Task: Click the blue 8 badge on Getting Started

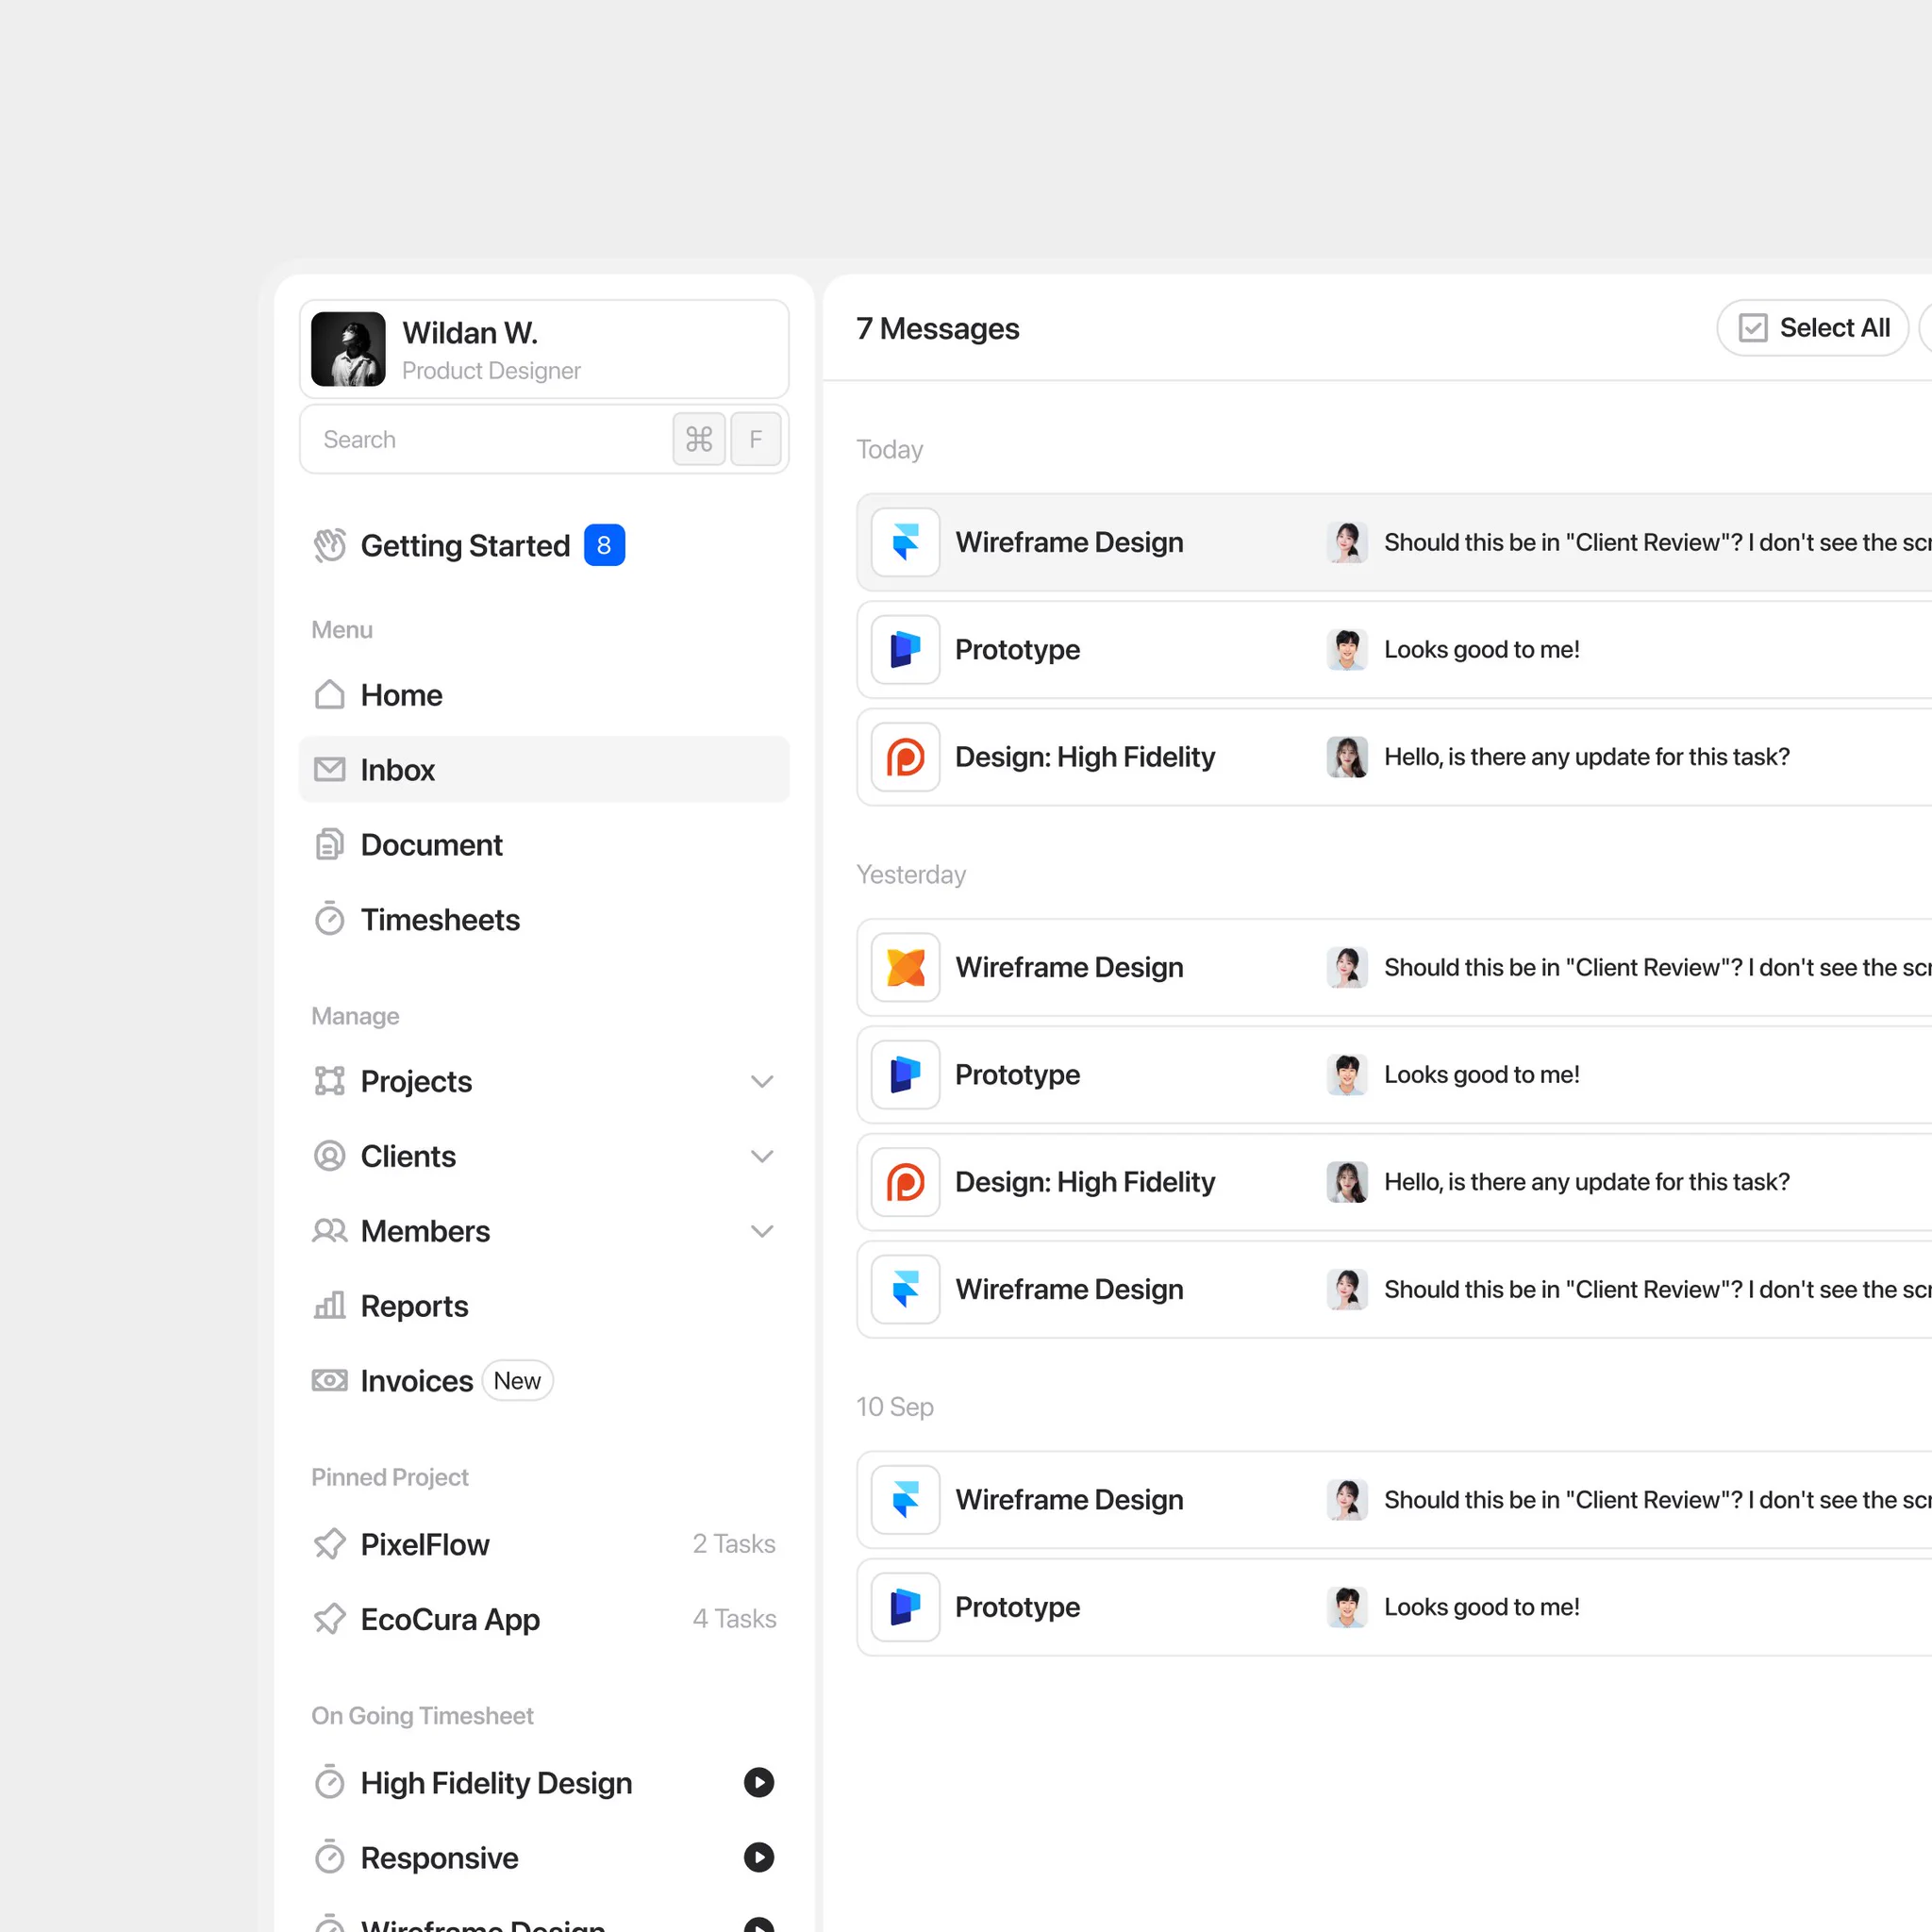Action: 604,545
